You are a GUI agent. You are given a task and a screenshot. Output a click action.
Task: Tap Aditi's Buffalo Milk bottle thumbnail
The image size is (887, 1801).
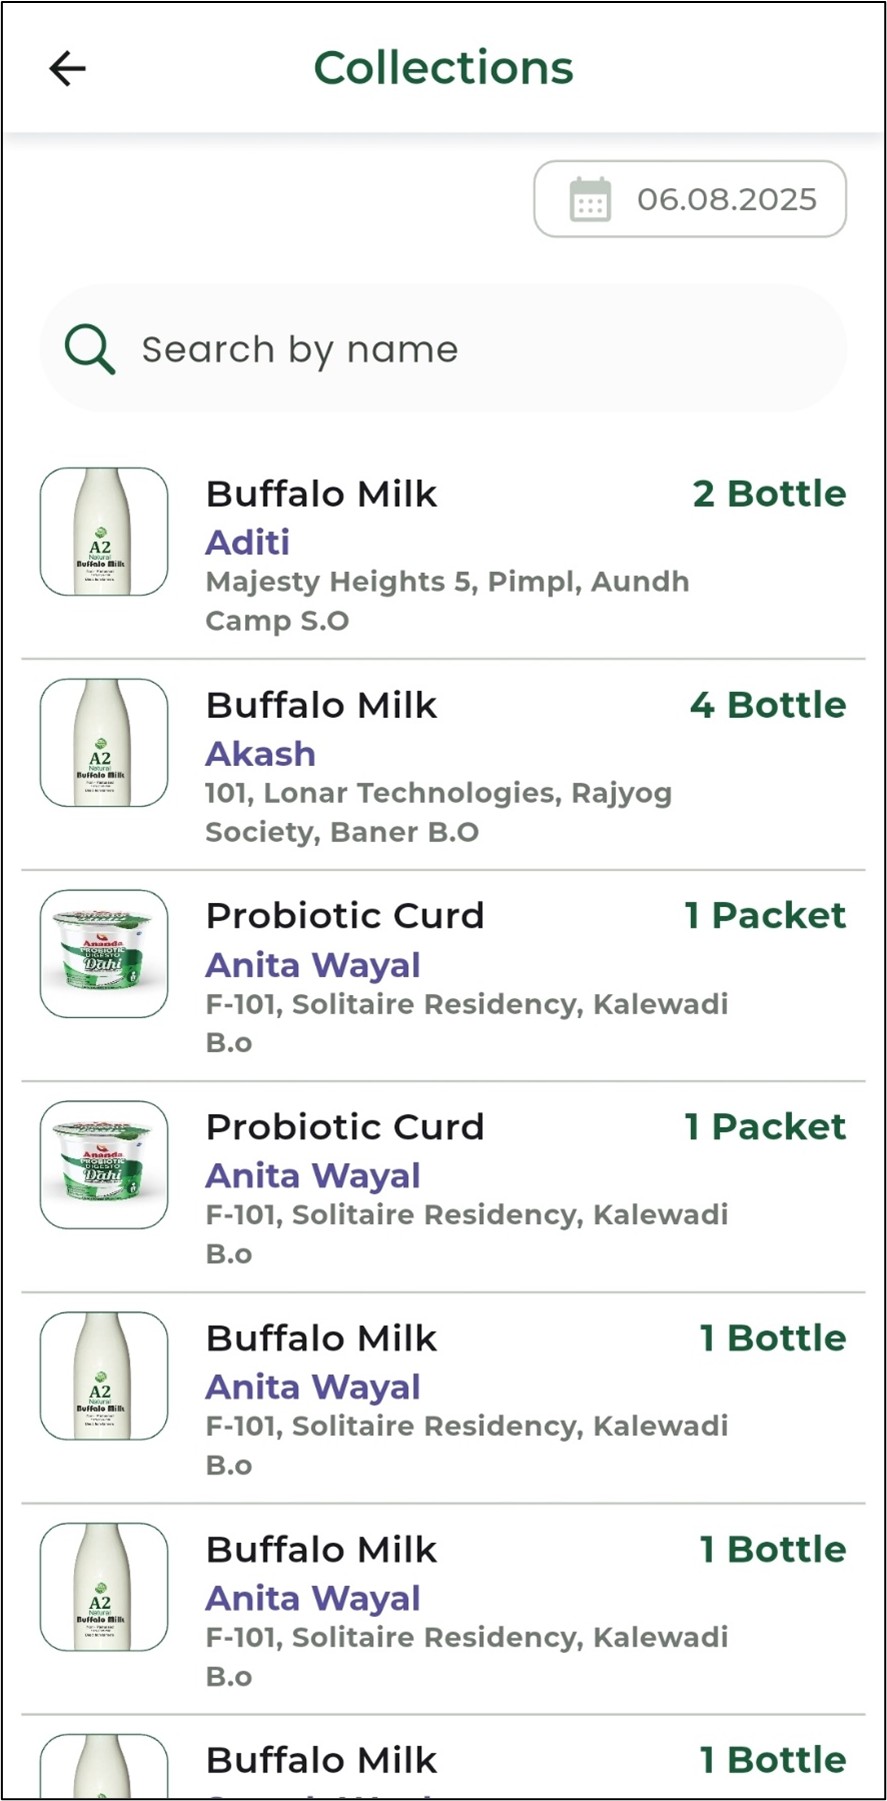104,532
